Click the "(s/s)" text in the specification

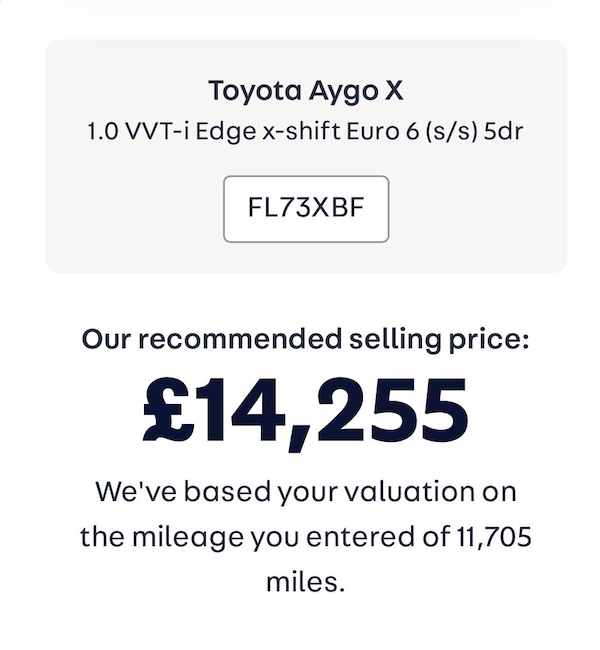click(x=445, y=132)
